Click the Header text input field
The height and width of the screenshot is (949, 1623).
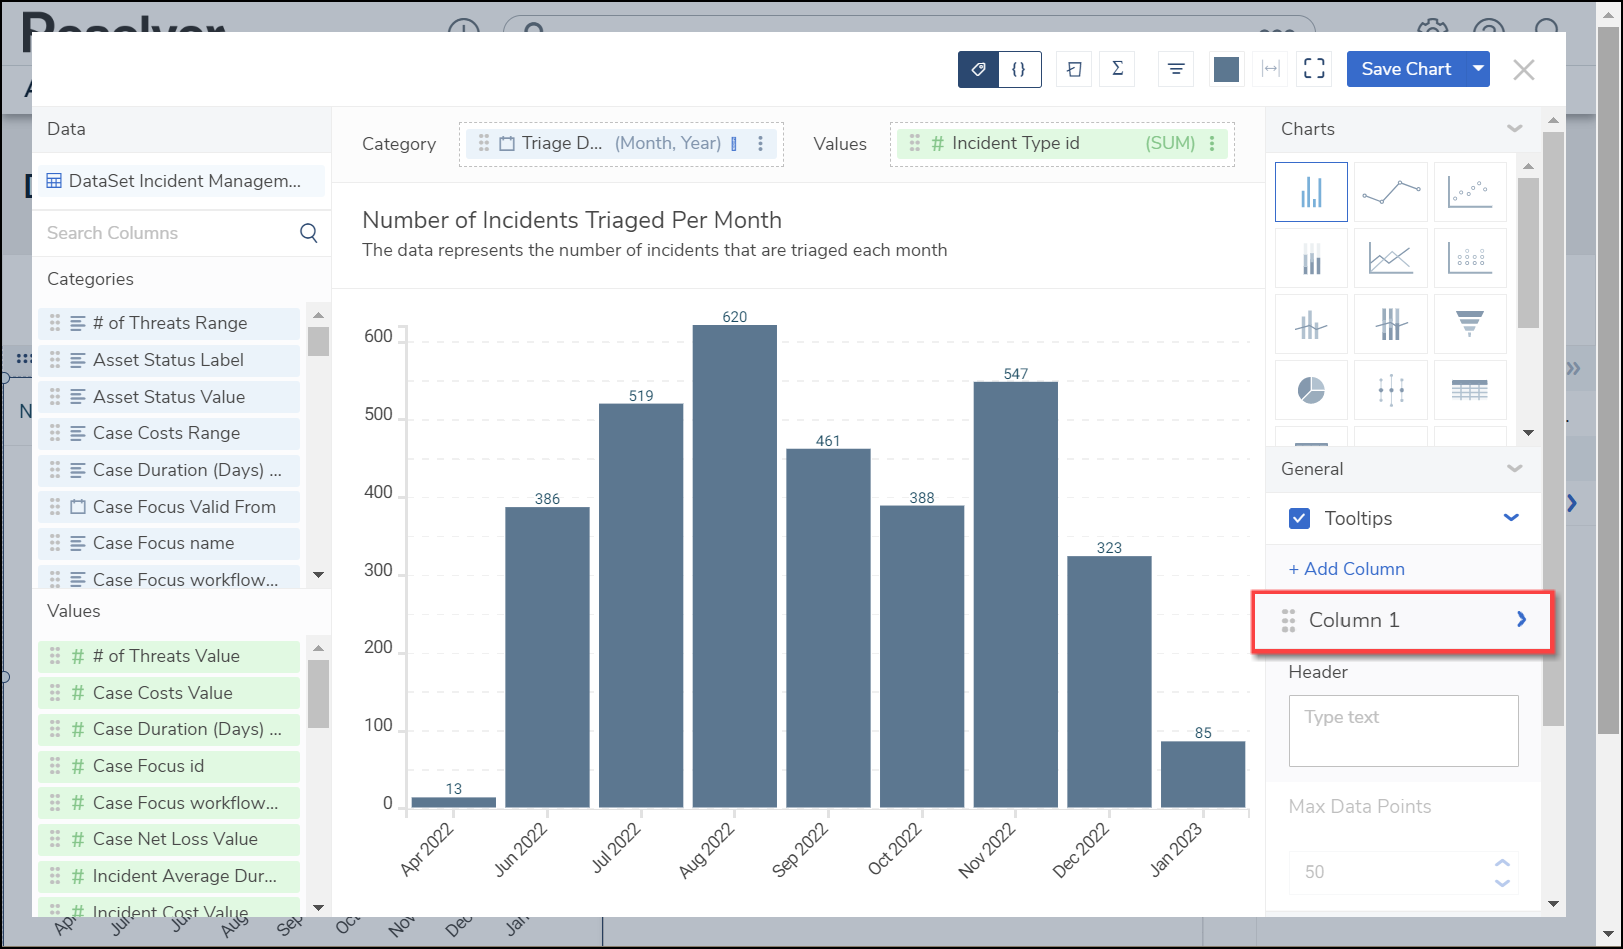(1403, 731)
